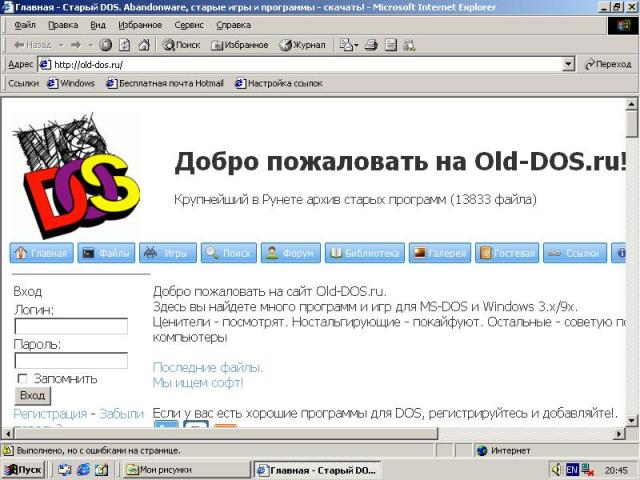
Task: Click the MS-DOS logo image
Action: click(x=76, y=176)
